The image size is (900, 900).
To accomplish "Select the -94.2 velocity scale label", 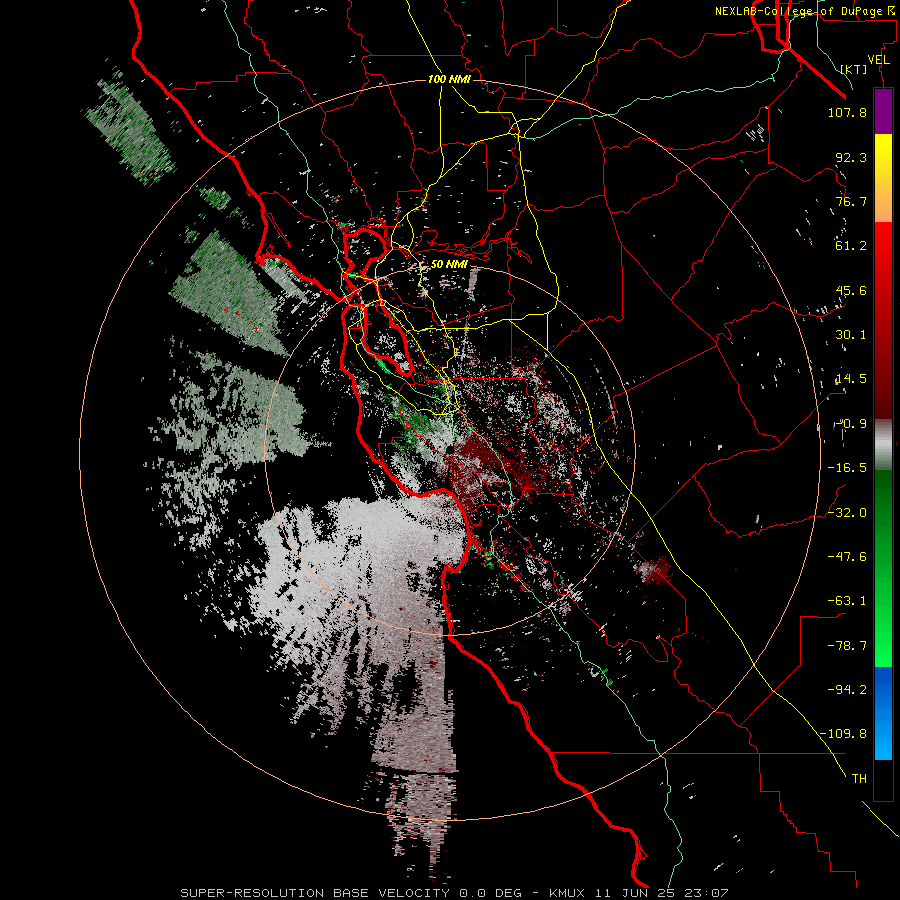I will [847, 689].
